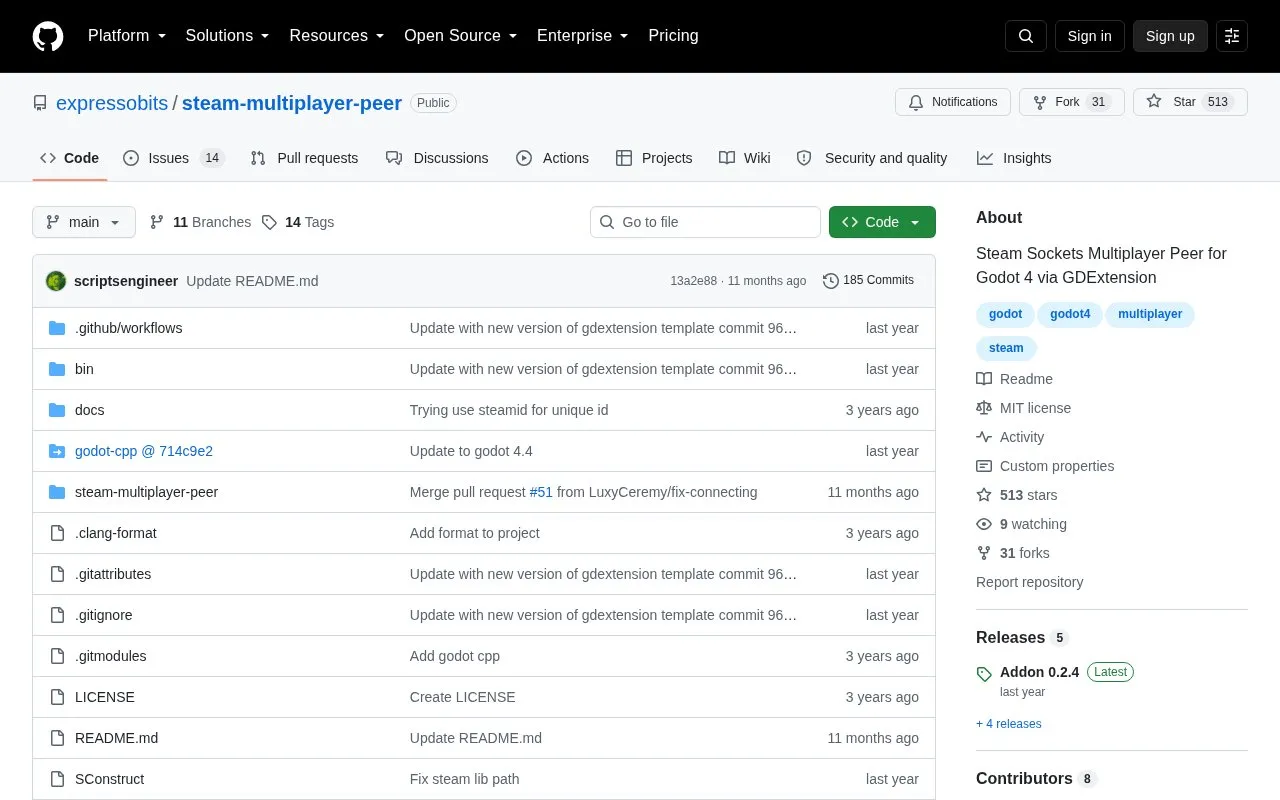Expand the Solutions menu
The height and width of the screenshot is (800, 1280).
point(228,36)
